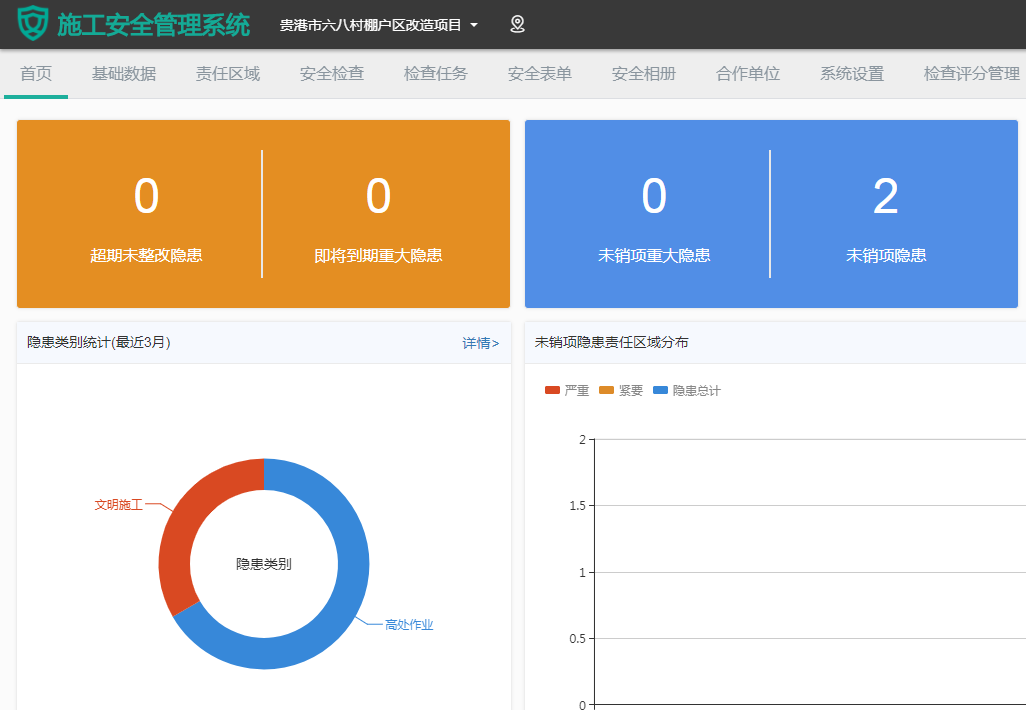Toggle the 严重 legend series
Screen dimensions: 1026x710
[x=567, y=391]
